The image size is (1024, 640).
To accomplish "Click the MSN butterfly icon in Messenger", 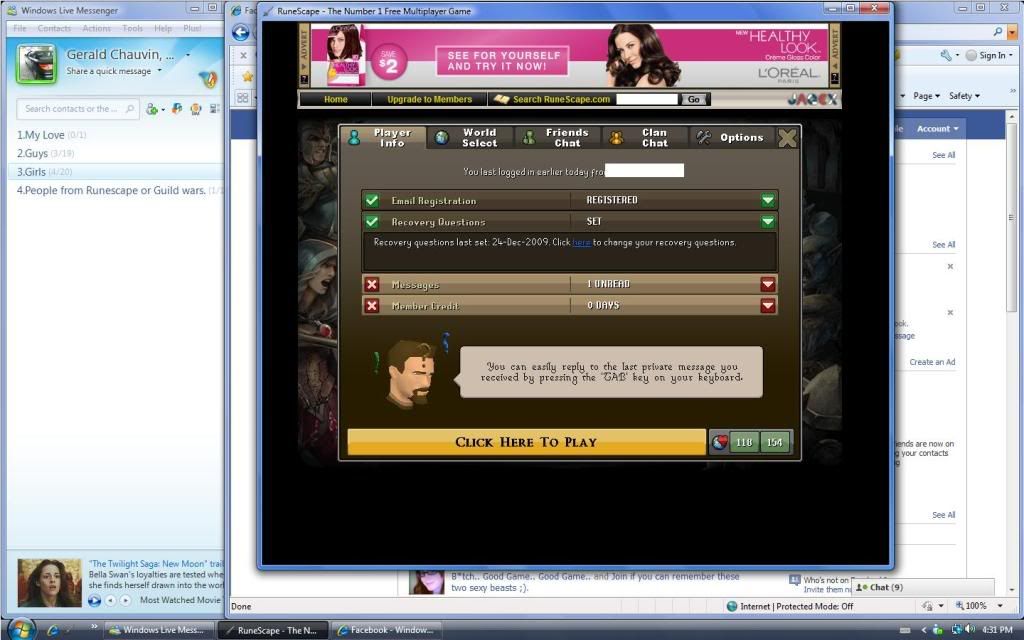I will pyautogui.click(x=208, y=79).
